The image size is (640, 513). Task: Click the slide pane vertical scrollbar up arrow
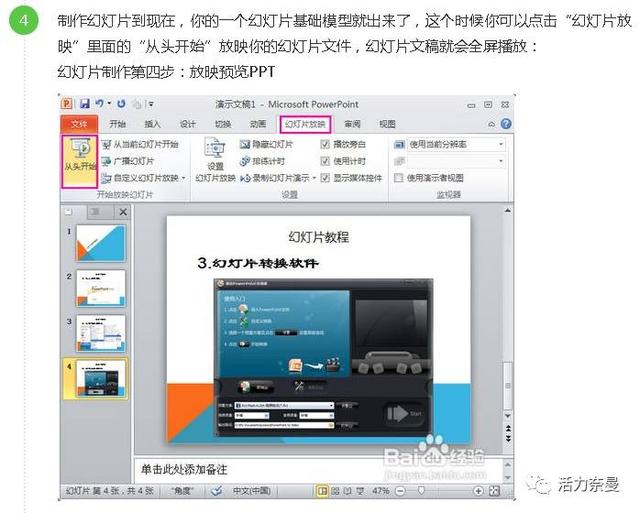point(508,211)
